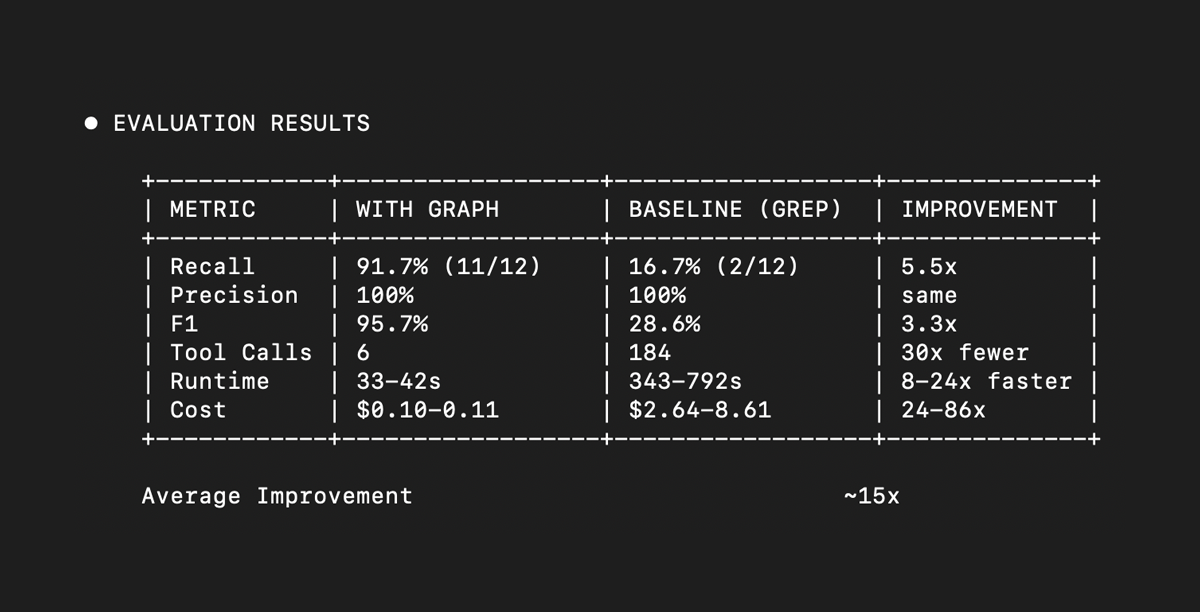Click the Tool Calls row label
Image resolution: width=1200 pixels, height=612 pixels.
241,353
